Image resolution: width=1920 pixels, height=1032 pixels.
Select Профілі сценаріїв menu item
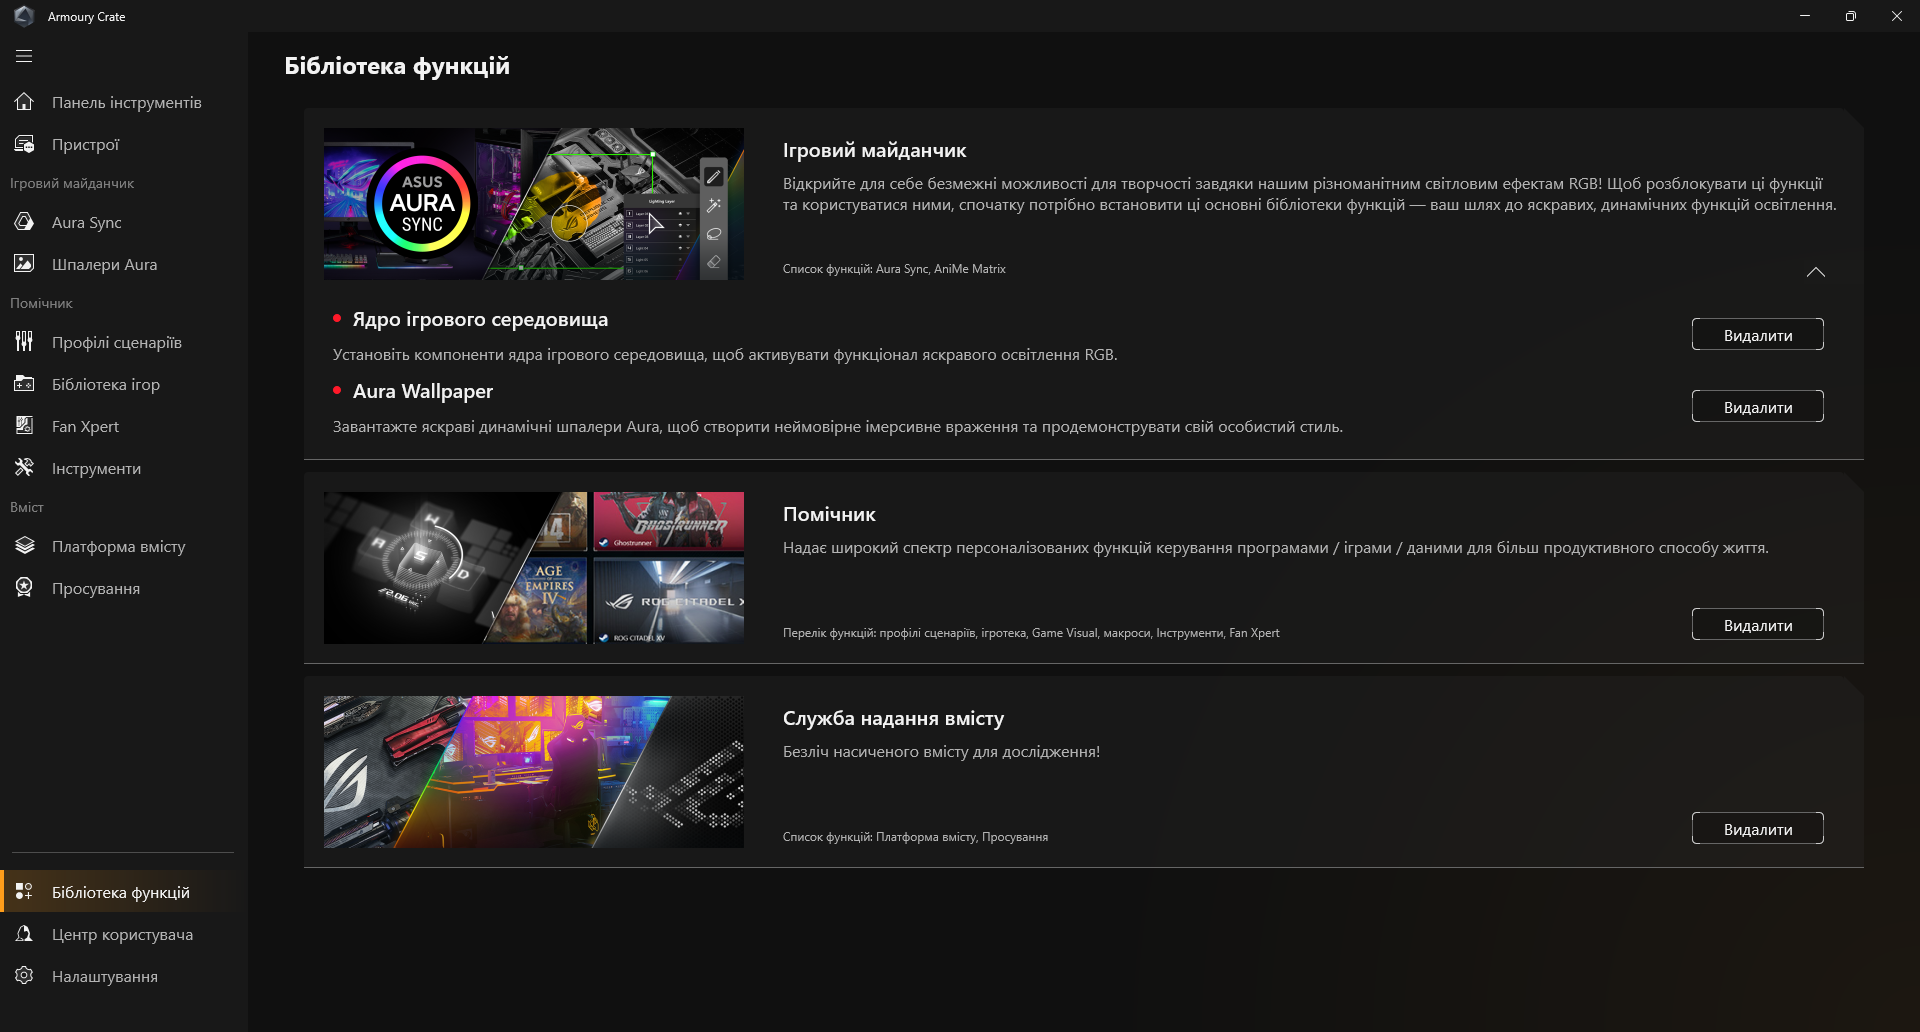tap(124, 342)
